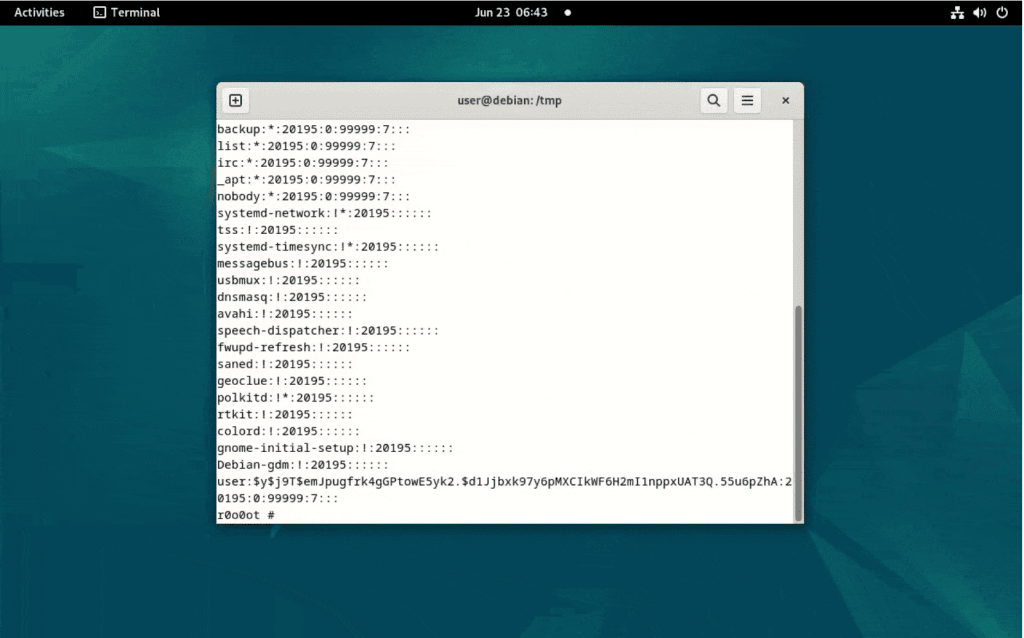The width and height of the screenshot is (1024, 638).
Task: Click the gnome-initial-setup entry line
Action: point(335,448)
